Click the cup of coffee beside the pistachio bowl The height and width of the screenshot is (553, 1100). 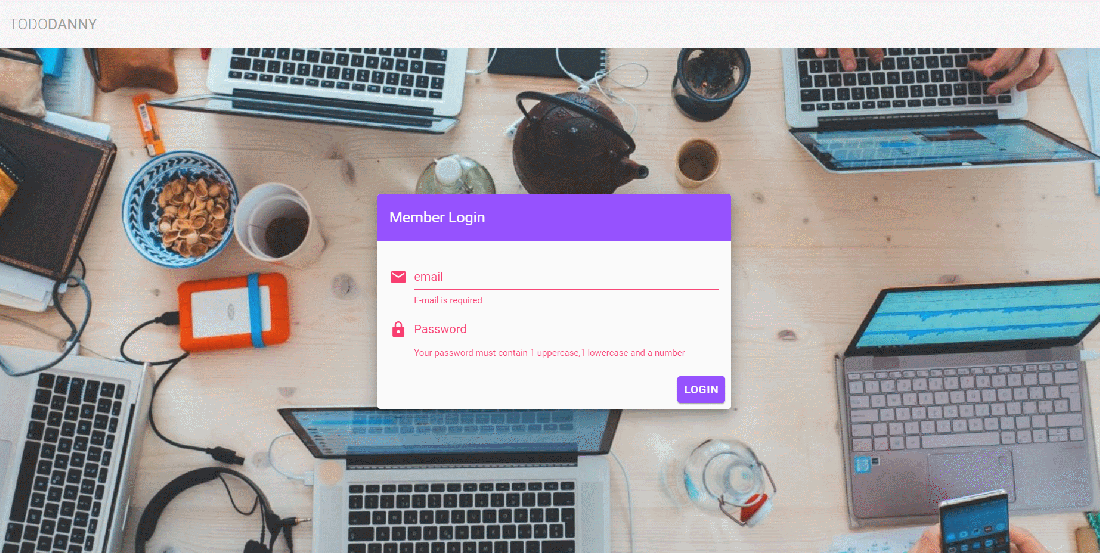(279, 224)
